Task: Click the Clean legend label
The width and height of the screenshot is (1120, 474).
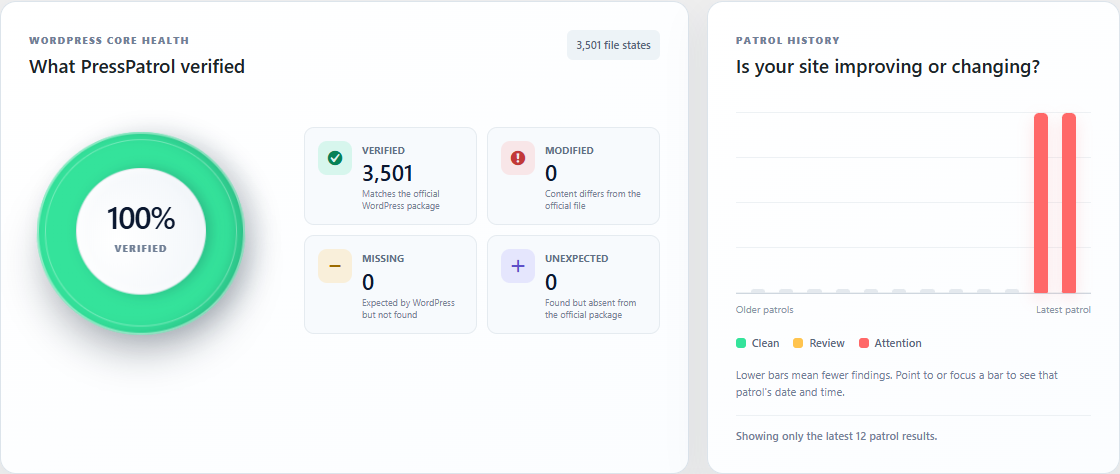Action: tap(766, 343)
